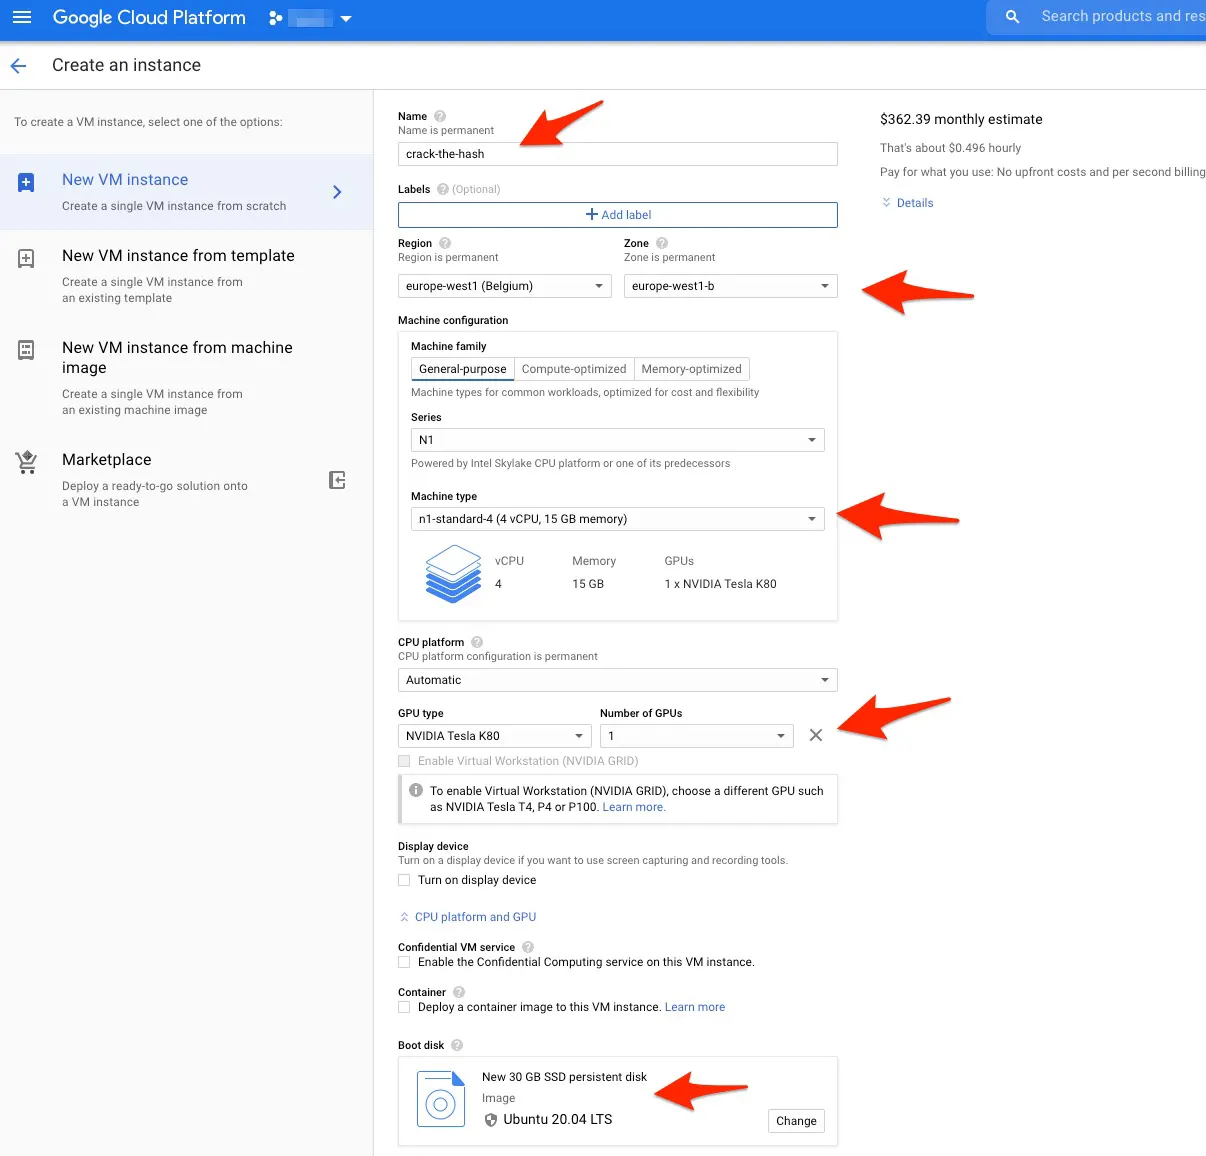Click the Marketplace shopping cart icon
This screenshot has height=1156, width=1206.
tap(25, 462)
